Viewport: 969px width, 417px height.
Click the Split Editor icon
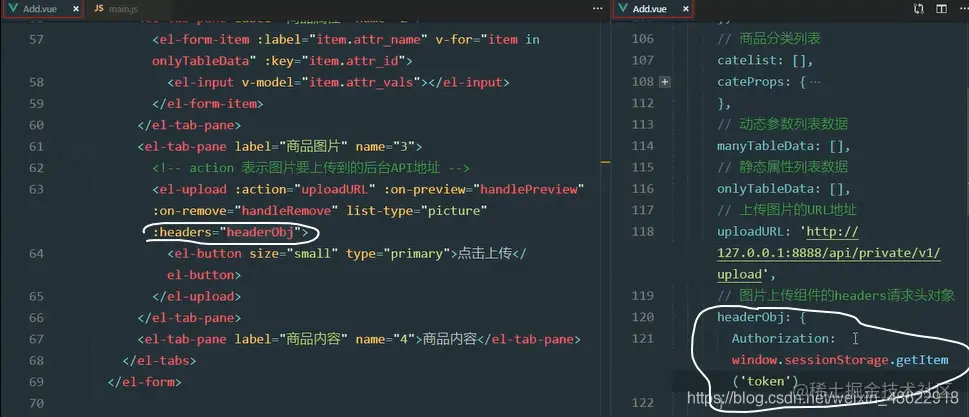click(941, 9)
